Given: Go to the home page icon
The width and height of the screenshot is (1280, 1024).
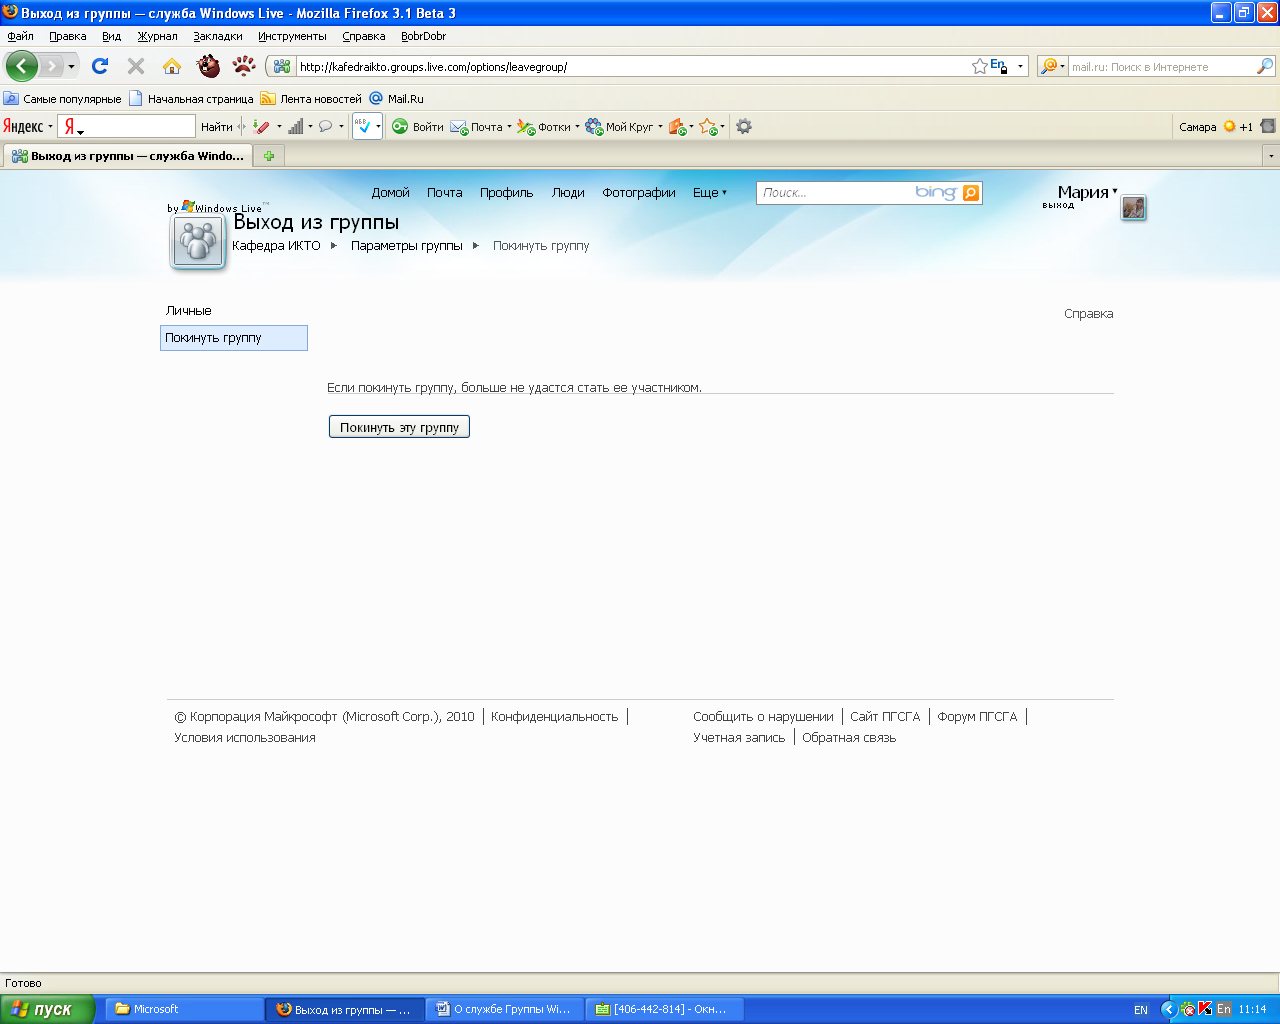Looking at the screenshot, I should [172, 66].
